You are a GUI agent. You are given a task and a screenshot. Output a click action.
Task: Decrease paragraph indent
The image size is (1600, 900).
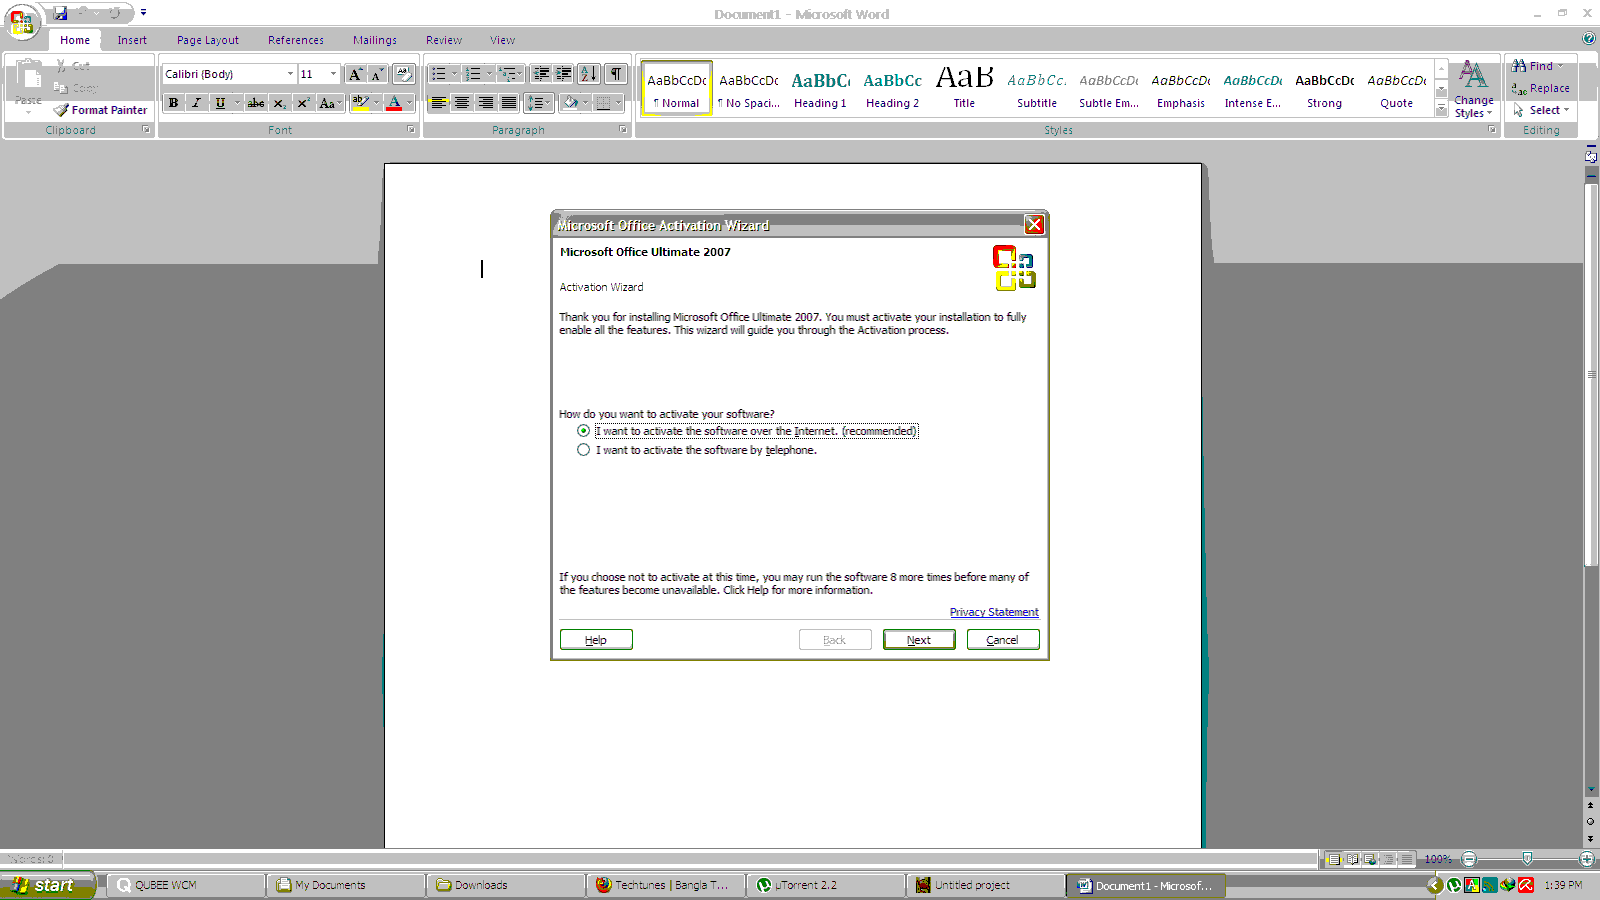pyautogui.click(x=541, y=74)
